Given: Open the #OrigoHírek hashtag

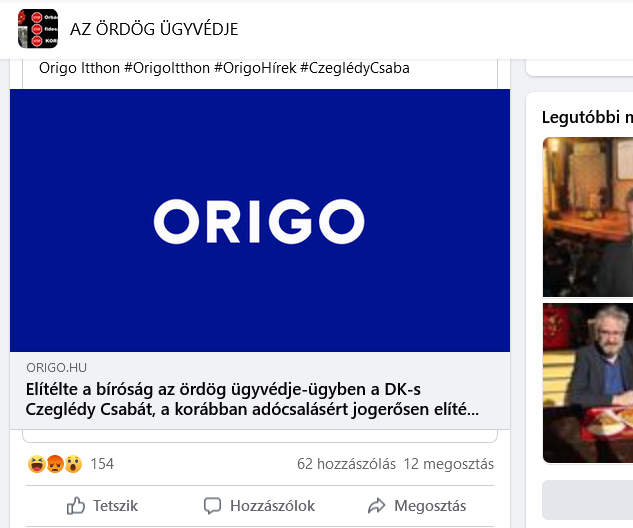Looking at the screenshot, I should 255,68.
